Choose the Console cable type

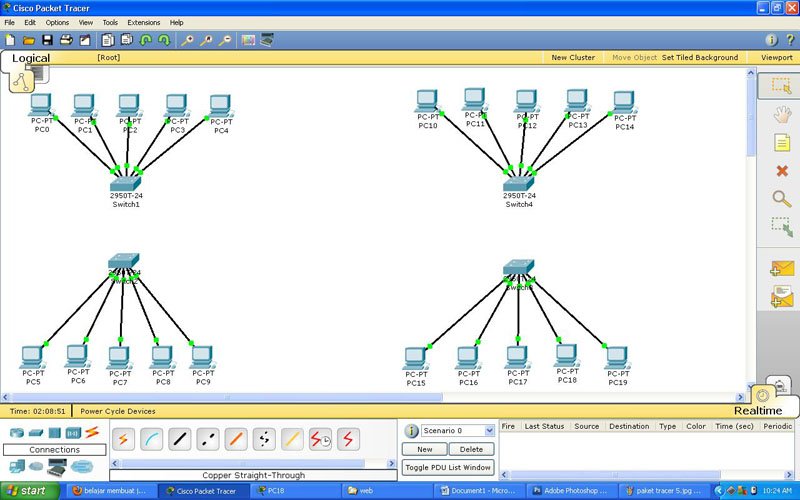pos(152,439)
